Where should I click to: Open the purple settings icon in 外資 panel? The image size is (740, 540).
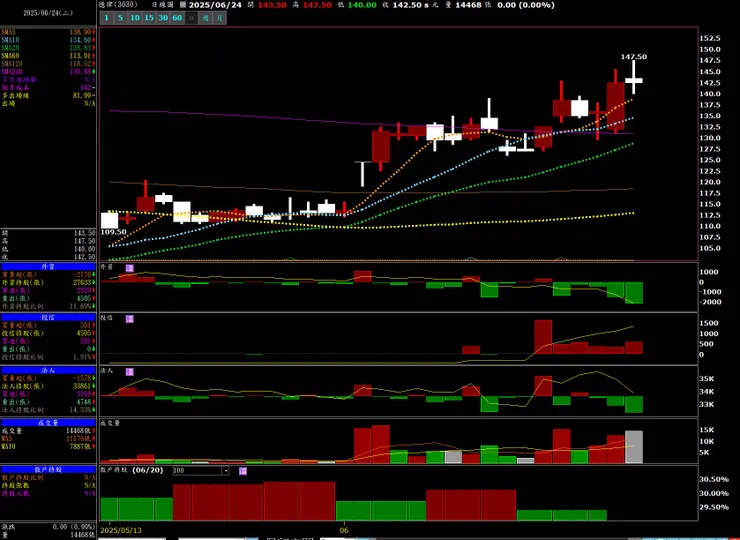click(x=129, y=268)
